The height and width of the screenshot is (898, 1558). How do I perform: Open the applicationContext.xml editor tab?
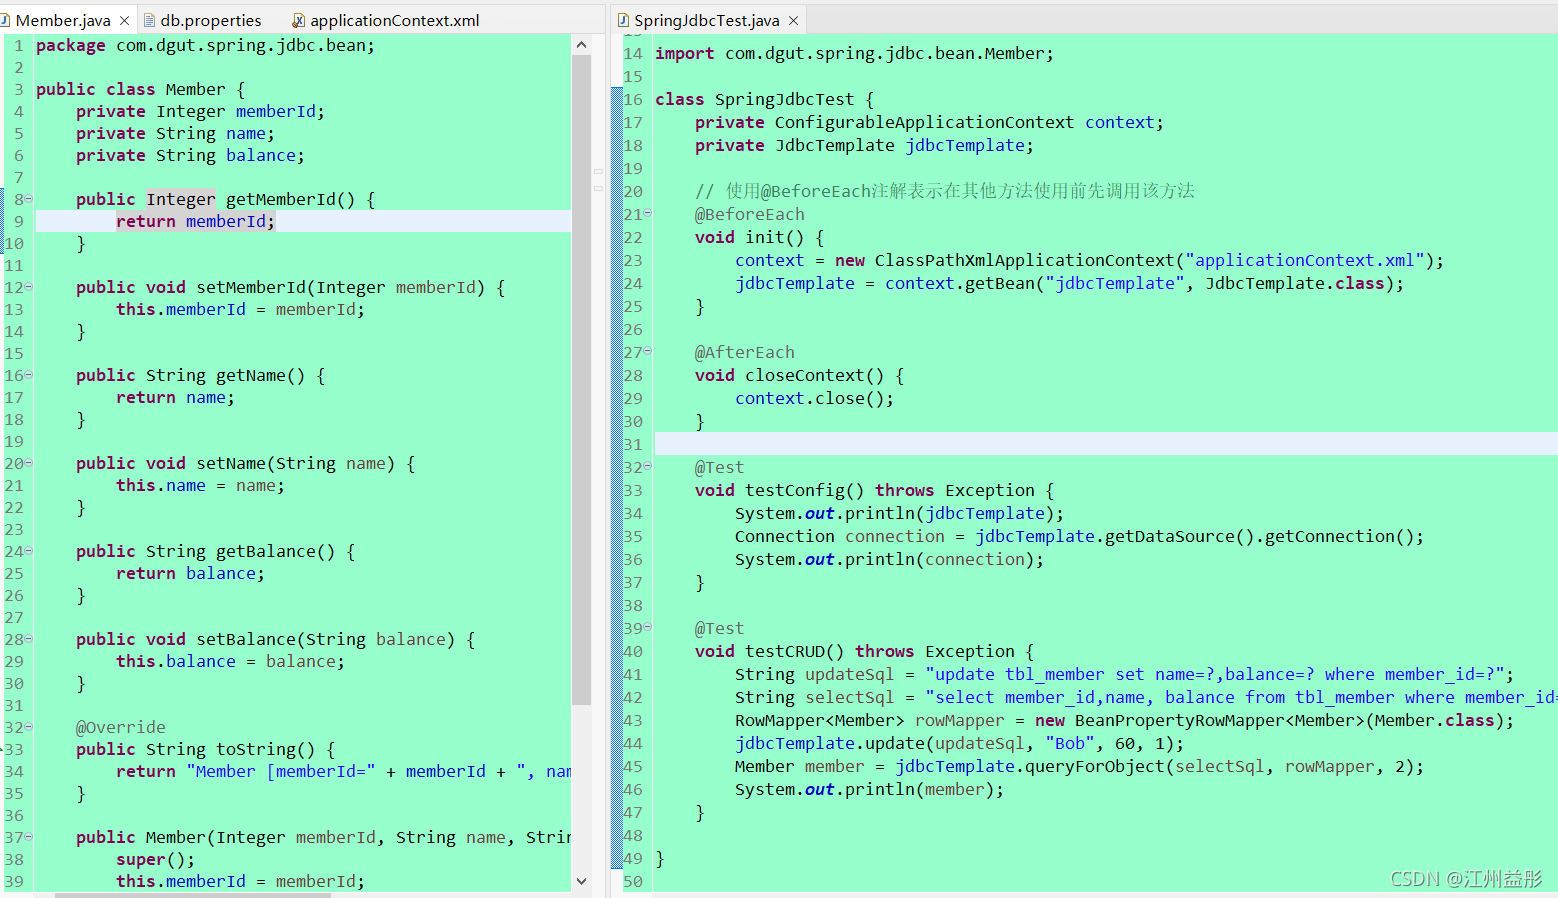point(394,20)
